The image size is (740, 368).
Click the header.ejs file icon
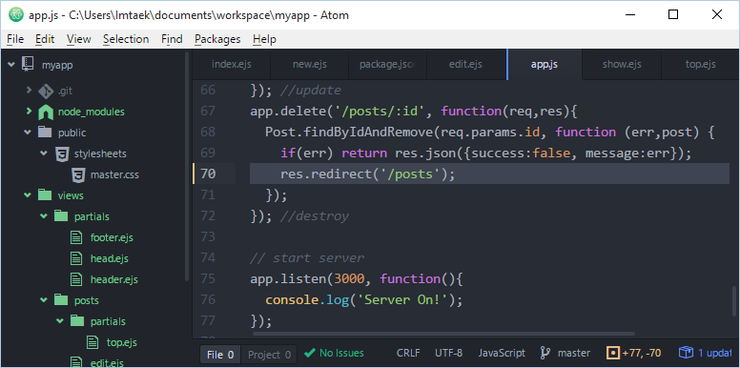pos(76,279)
